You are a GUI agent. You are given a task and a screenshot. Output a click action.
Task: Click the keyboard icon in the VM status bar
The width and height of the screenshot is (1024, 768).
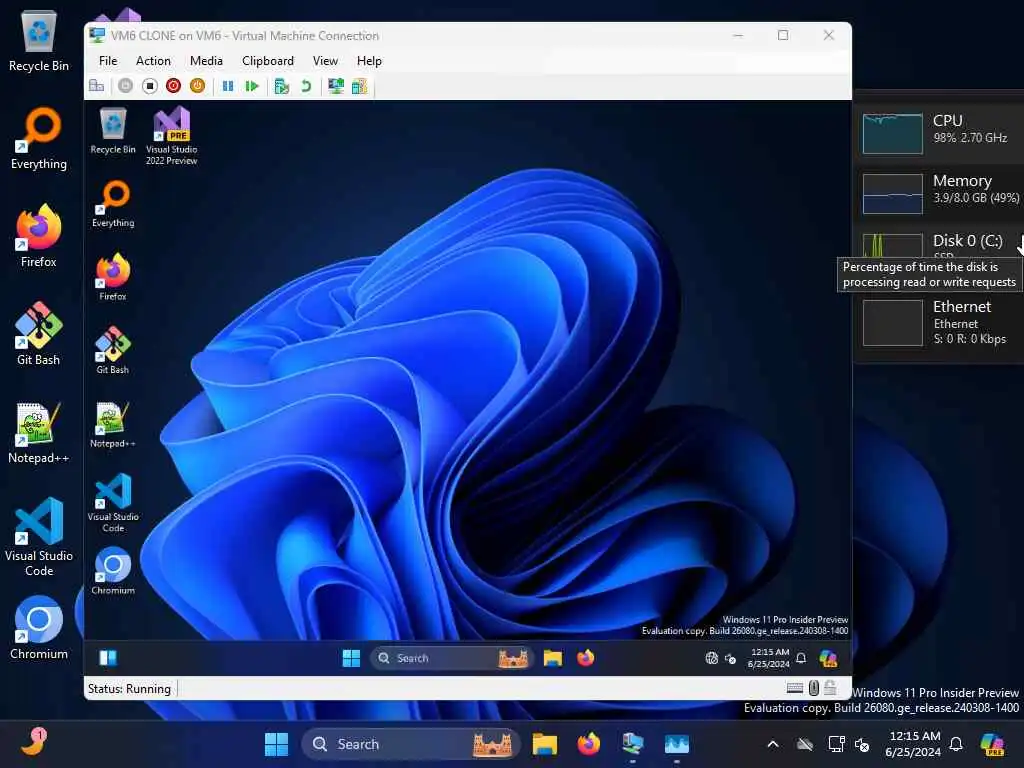point(795,688)
